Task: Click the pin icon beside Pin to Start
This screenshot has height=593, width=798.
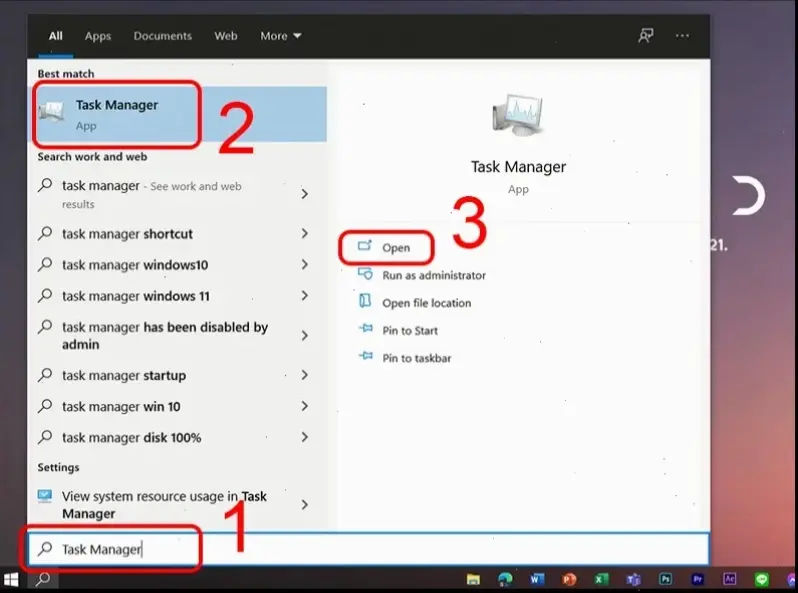Action: coord(365,329)
